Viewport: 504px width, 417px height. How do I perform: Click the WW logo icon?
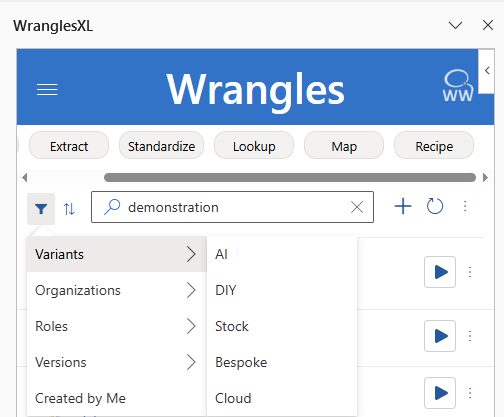pyautogui.click(x=458, y=86)
